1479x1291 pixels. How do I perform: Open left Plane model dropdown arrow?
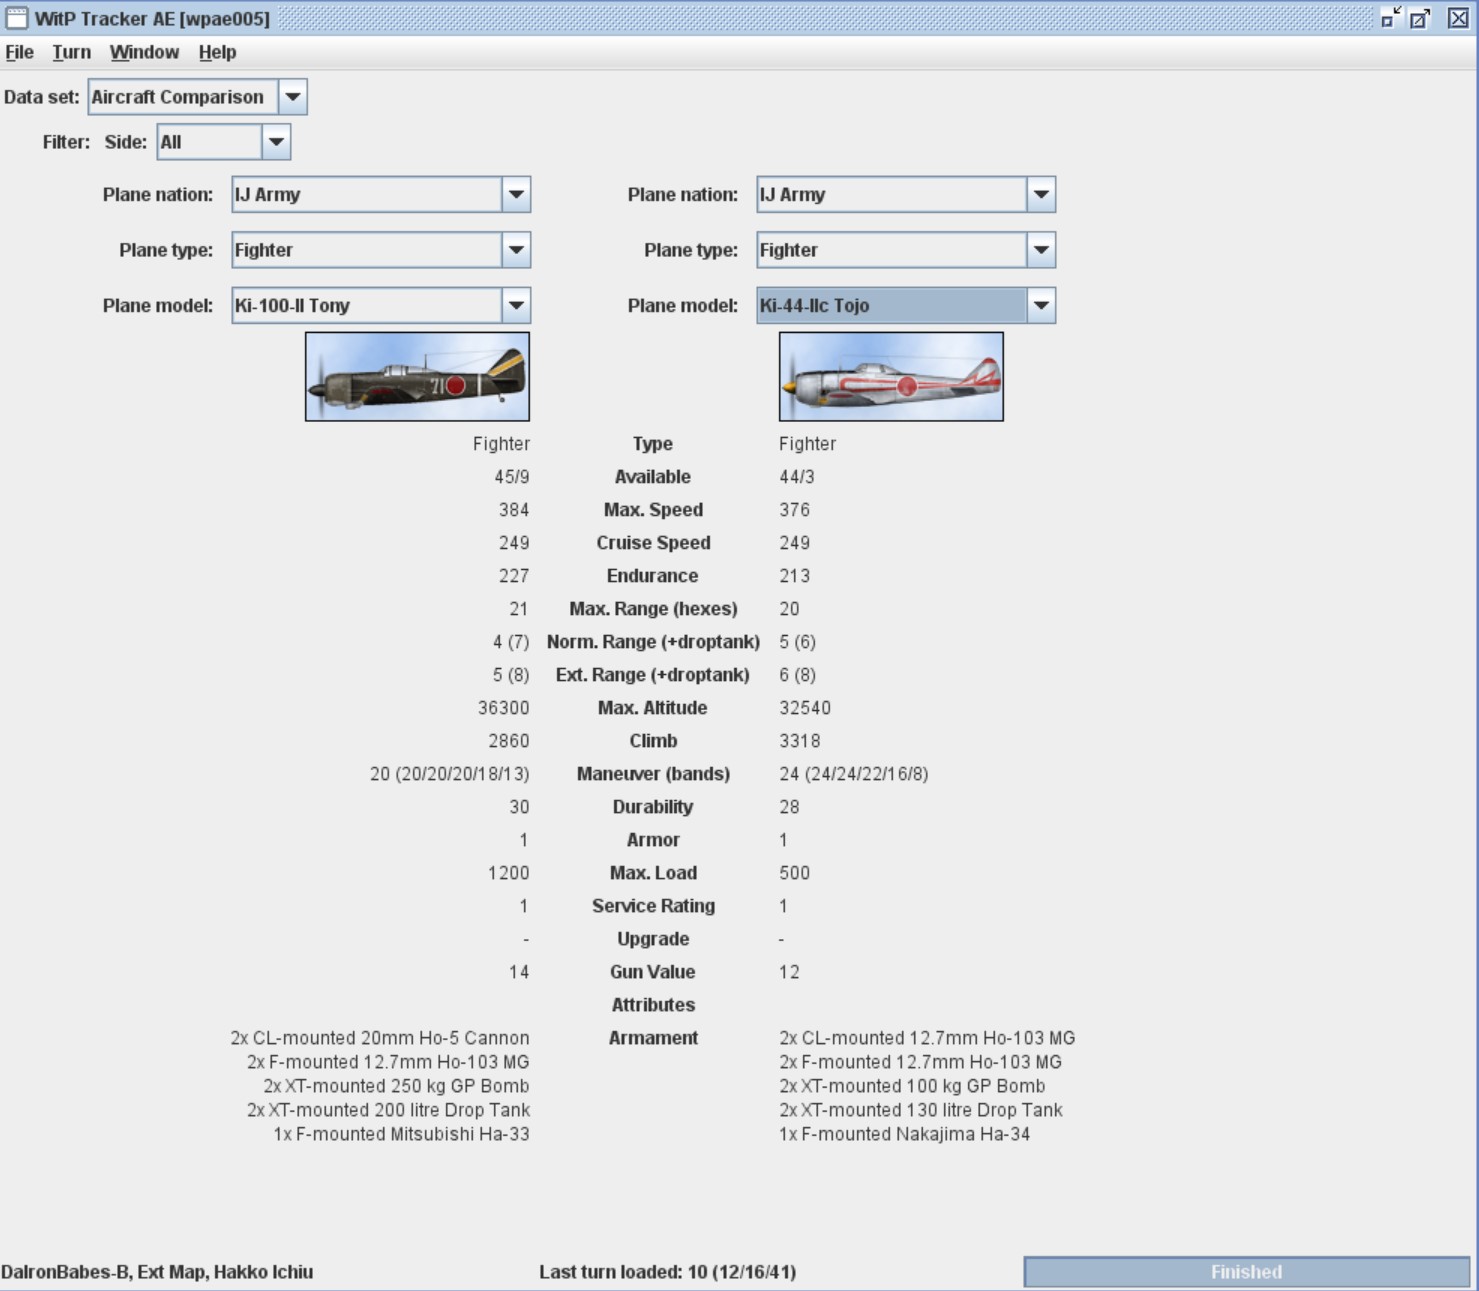click(516, 306)
